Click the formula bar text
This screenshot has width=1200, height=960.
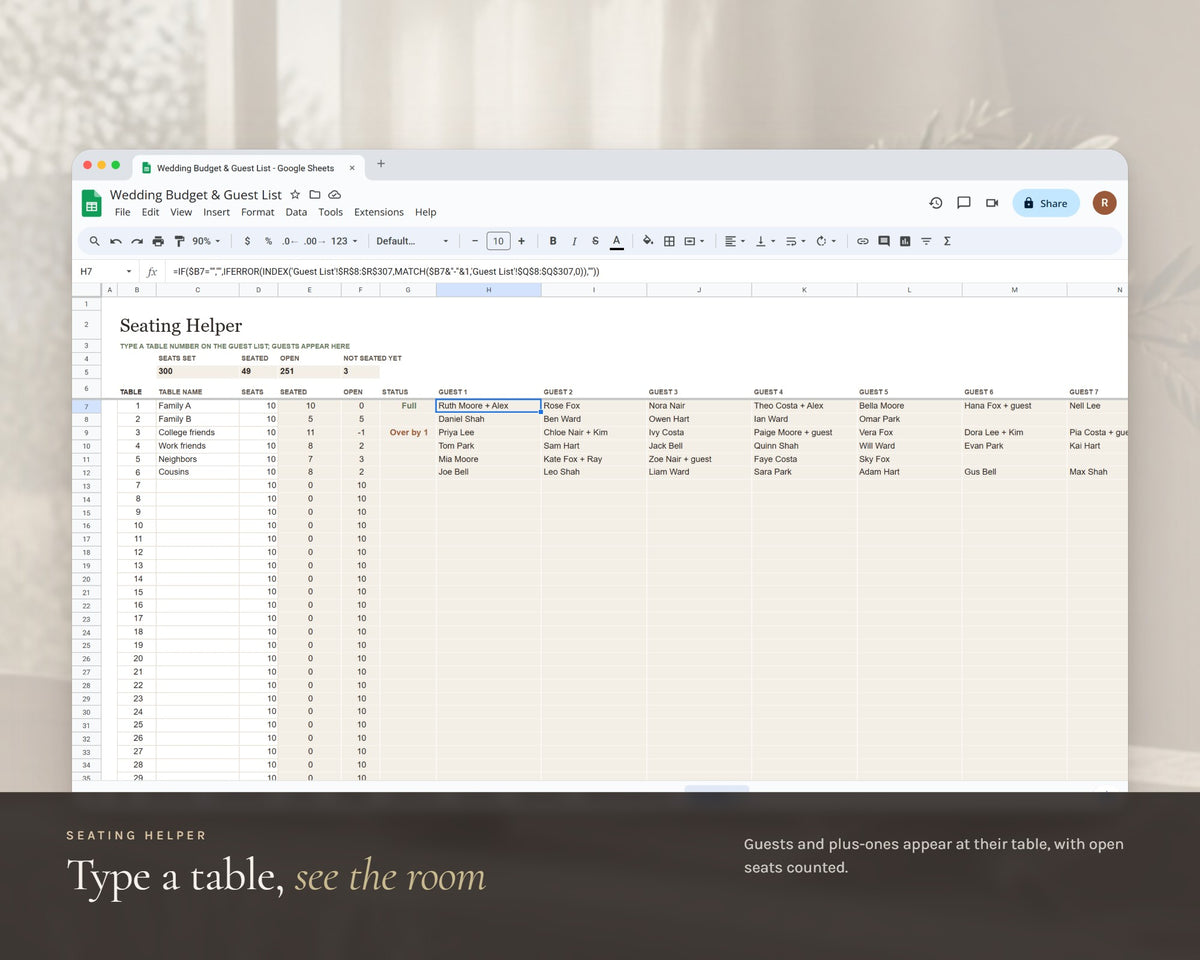(x=386, y=272)
